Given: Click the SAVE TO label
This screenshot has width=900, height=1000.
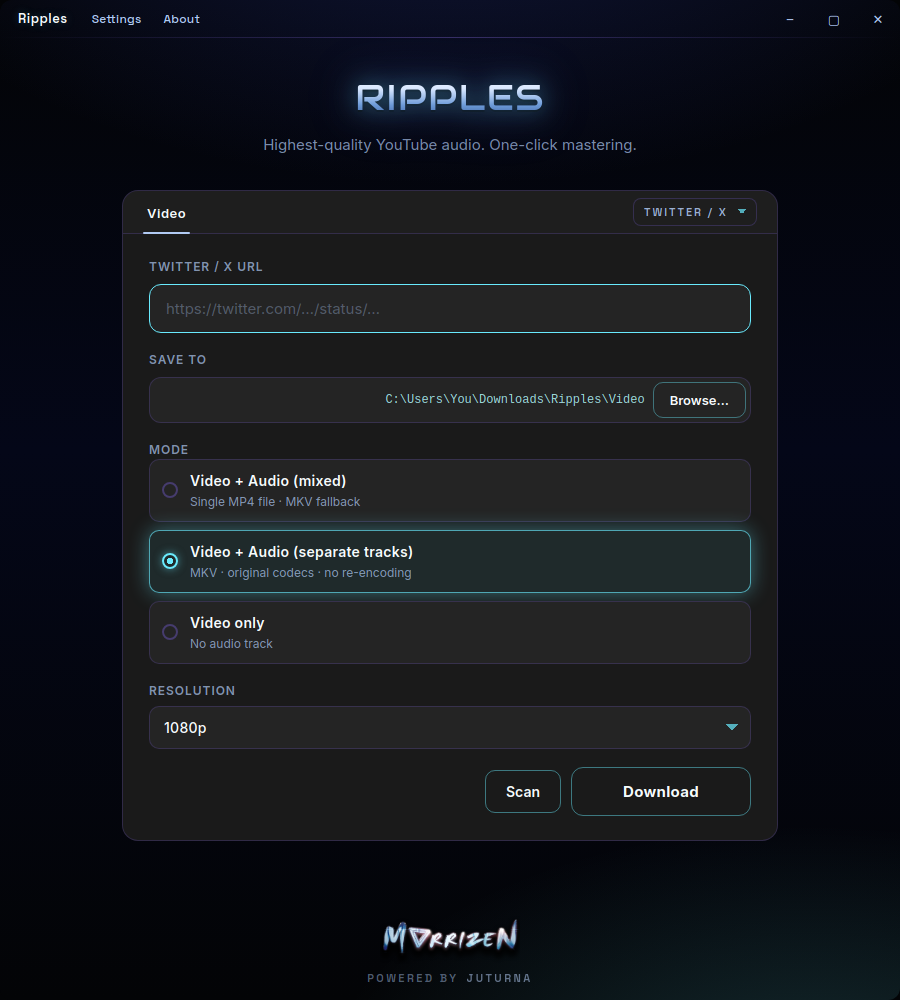Looking at the screenshot, I should [x=177, y=360].
